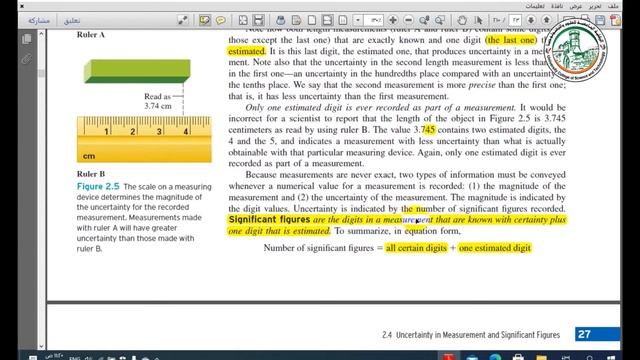
Task: Select the text selection cursor tool
Action: click(x=479, y=20)
